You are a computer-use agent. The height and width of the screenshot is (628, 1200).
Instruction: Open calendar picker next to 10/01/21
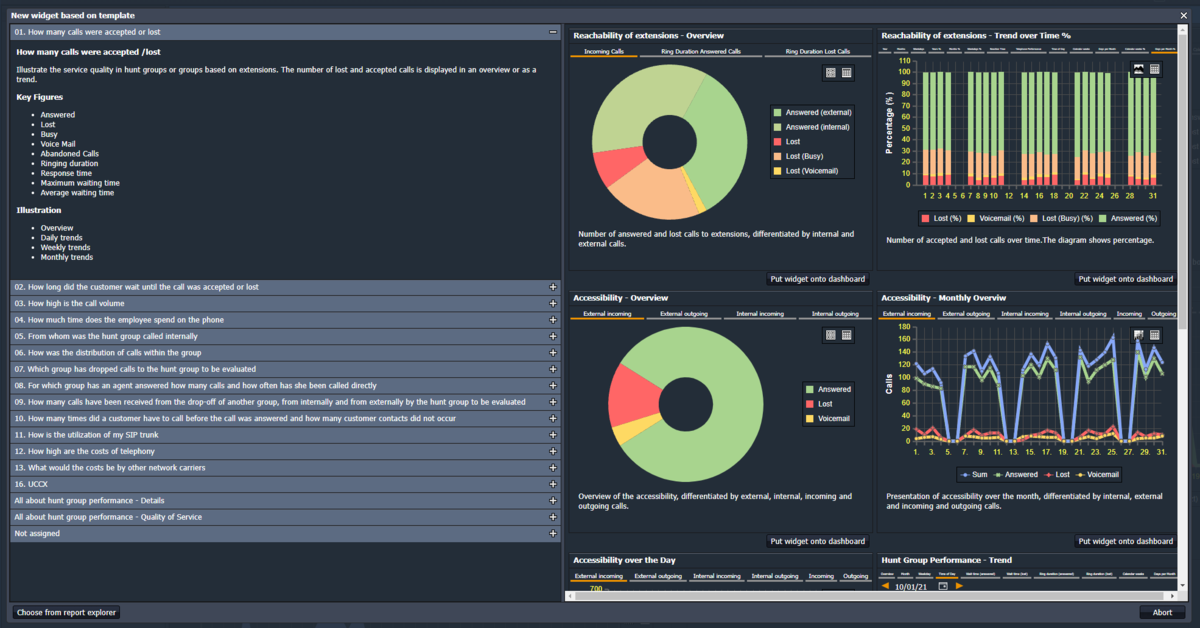point(943,586)
